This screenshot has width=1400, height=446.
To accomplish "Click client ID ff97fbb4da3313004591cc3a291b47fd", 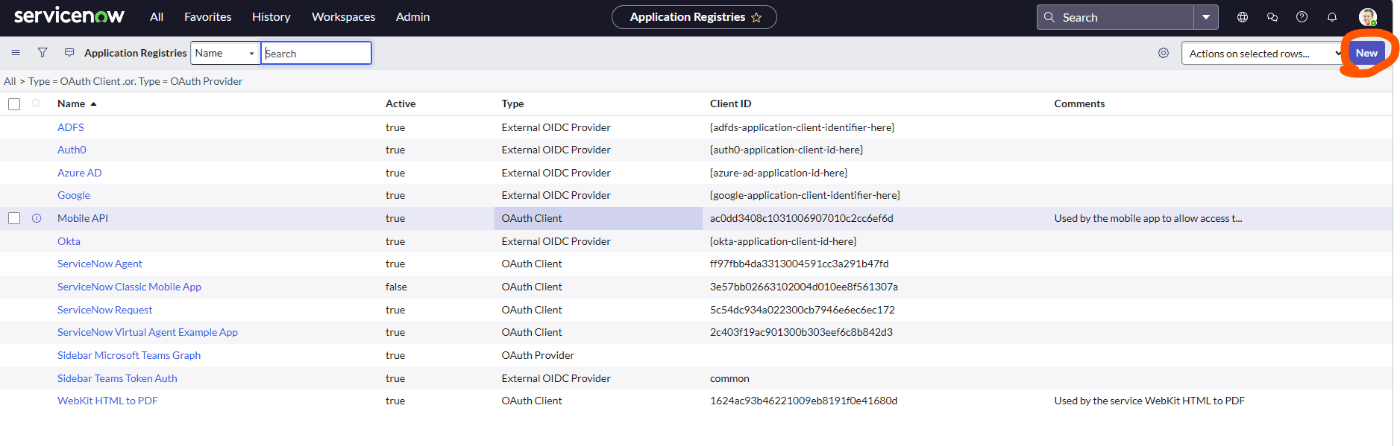I will click(799, 264).
